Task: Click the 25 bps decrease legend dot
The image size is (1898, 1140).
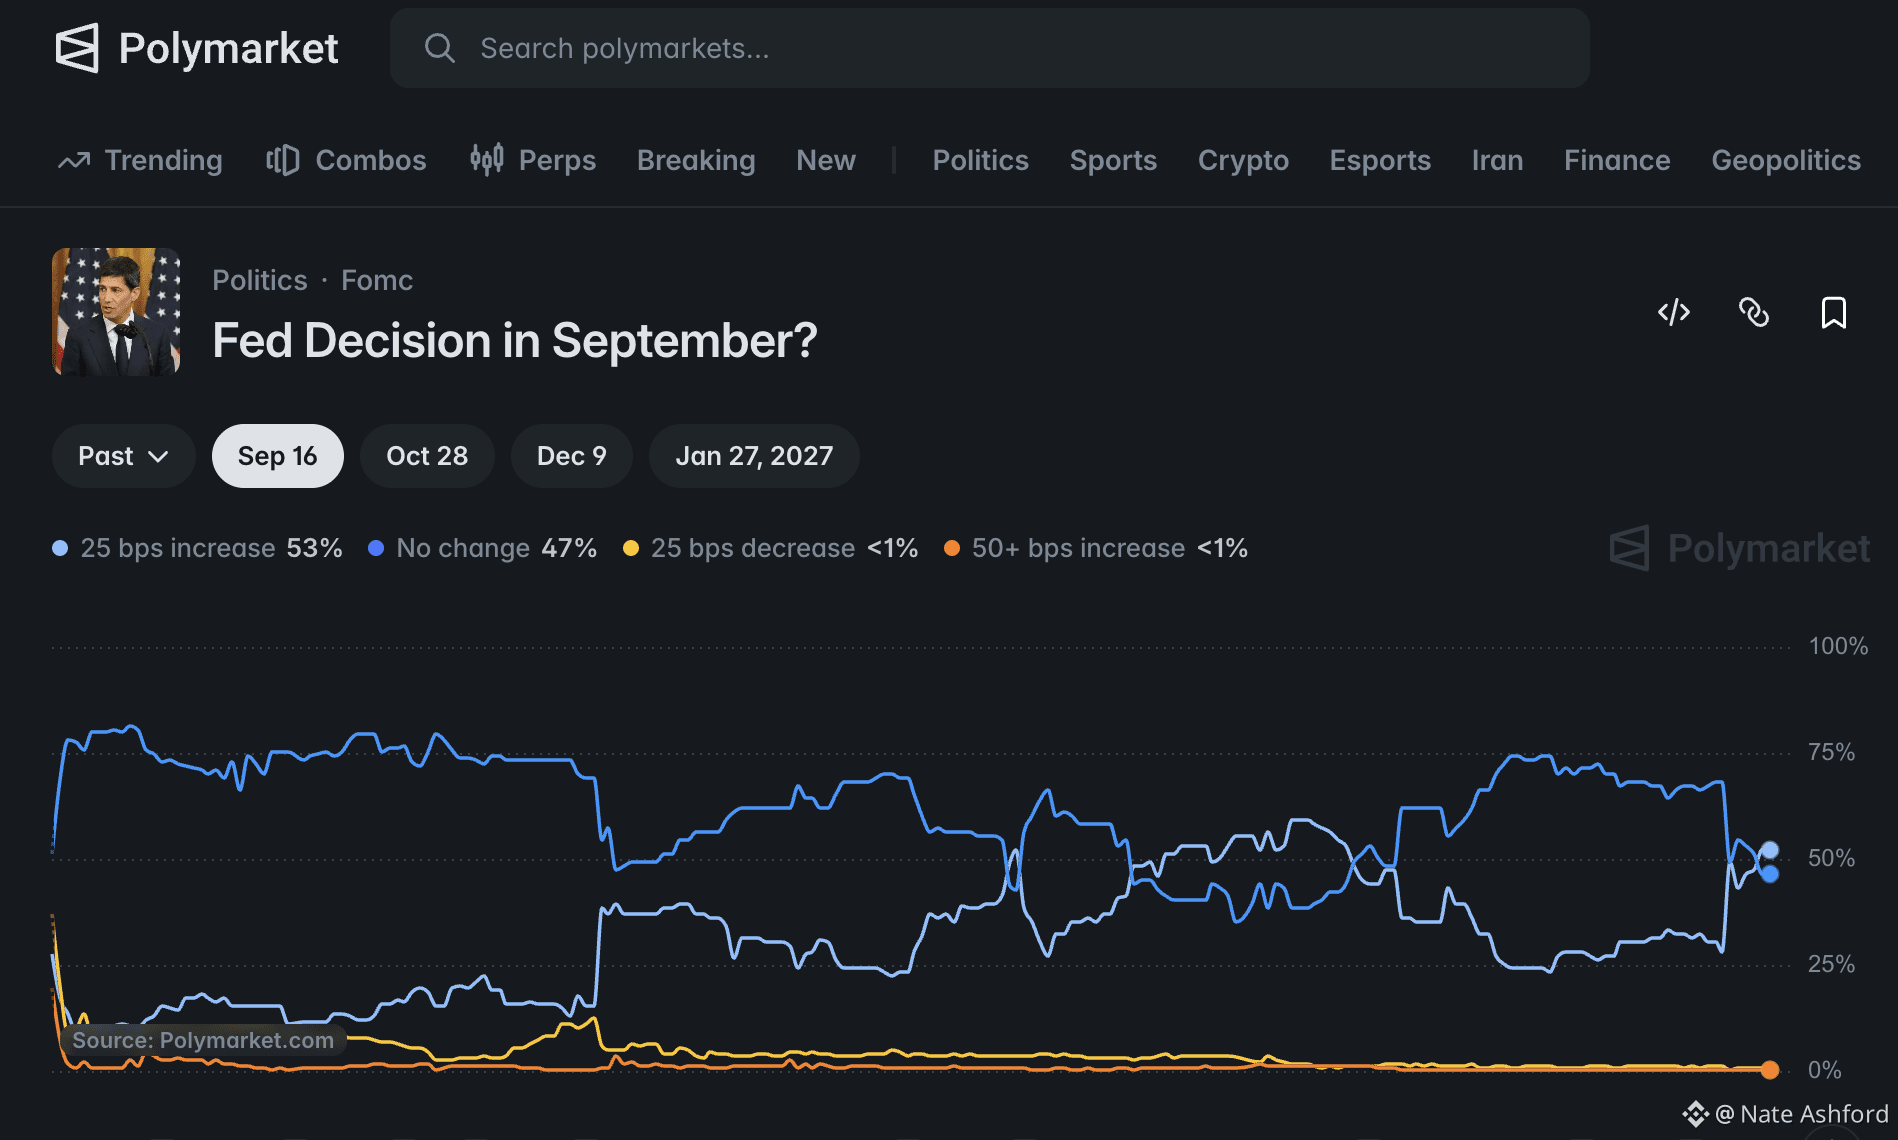Action: 631,548
